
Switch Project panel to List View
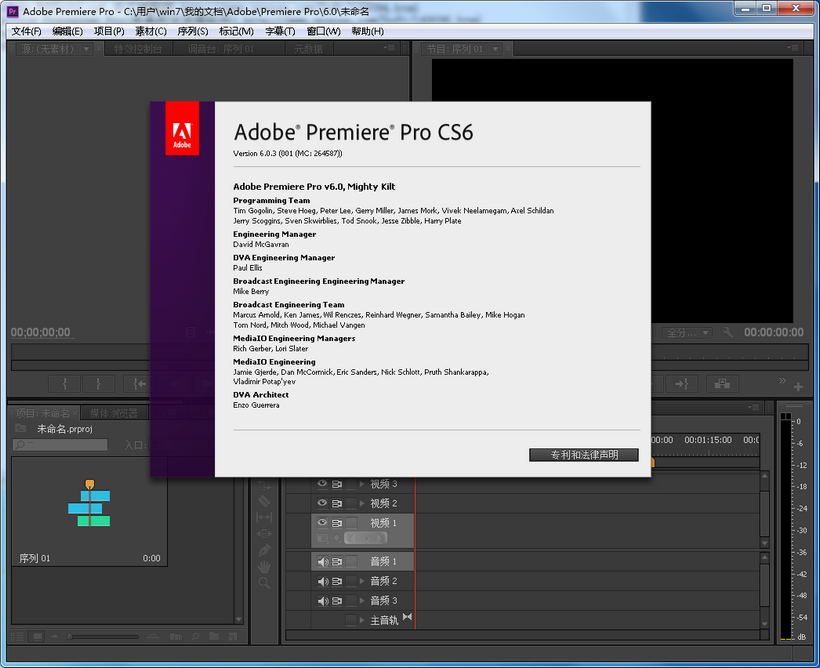18,636
